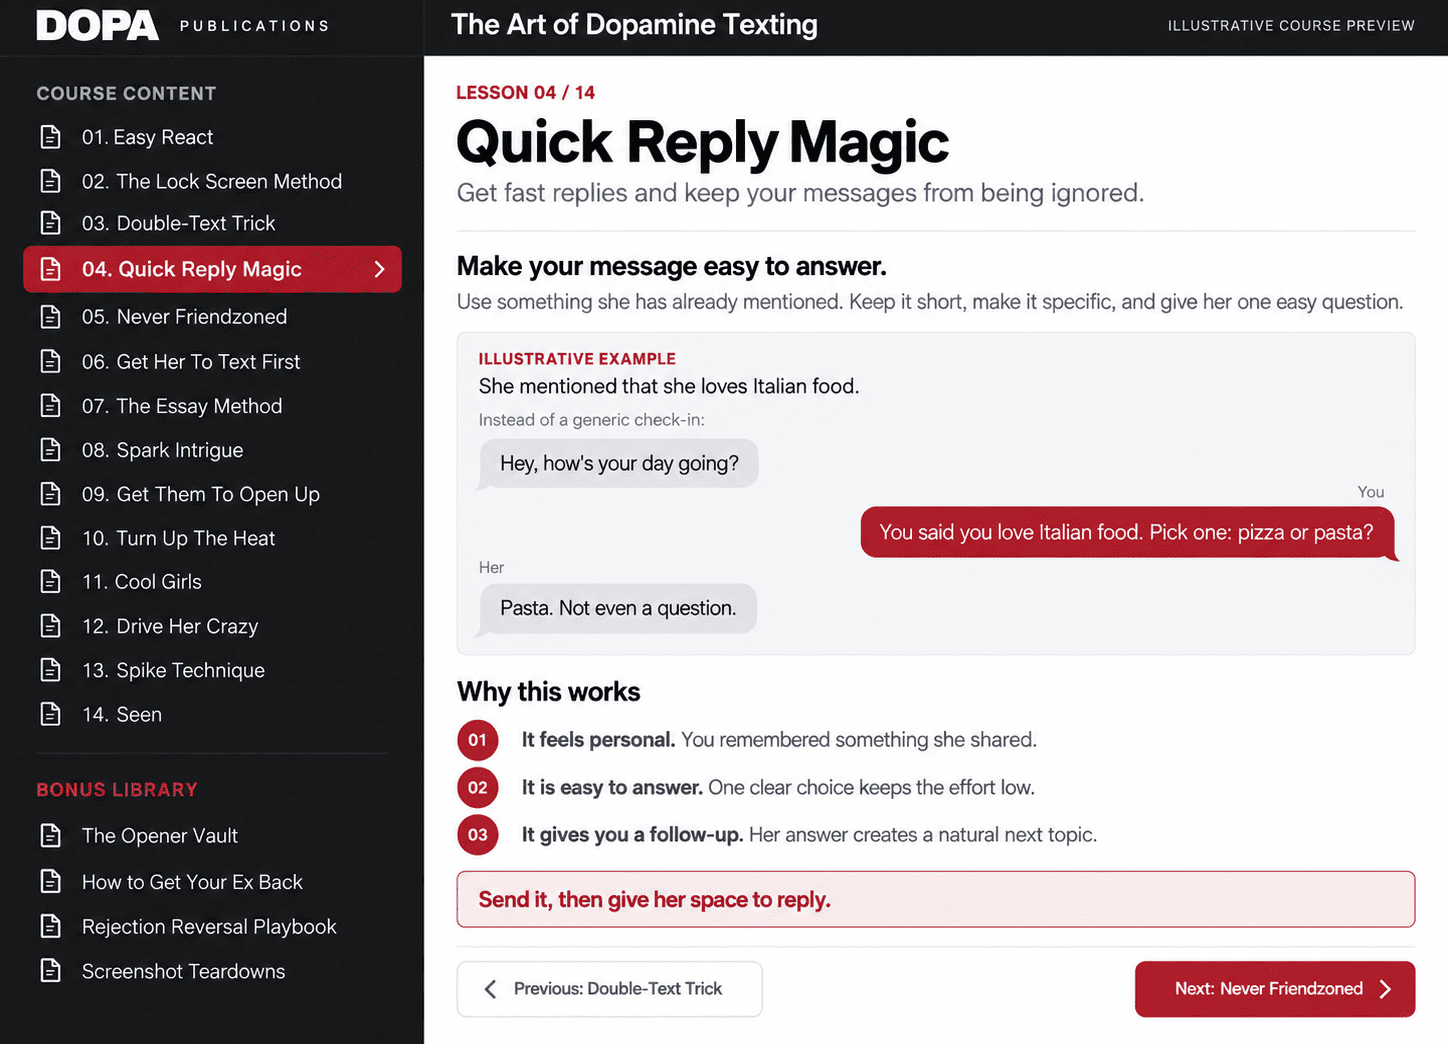Click the document icon beside The Opener Vault
The image size is (1448, 1044).
pos(50,835)
